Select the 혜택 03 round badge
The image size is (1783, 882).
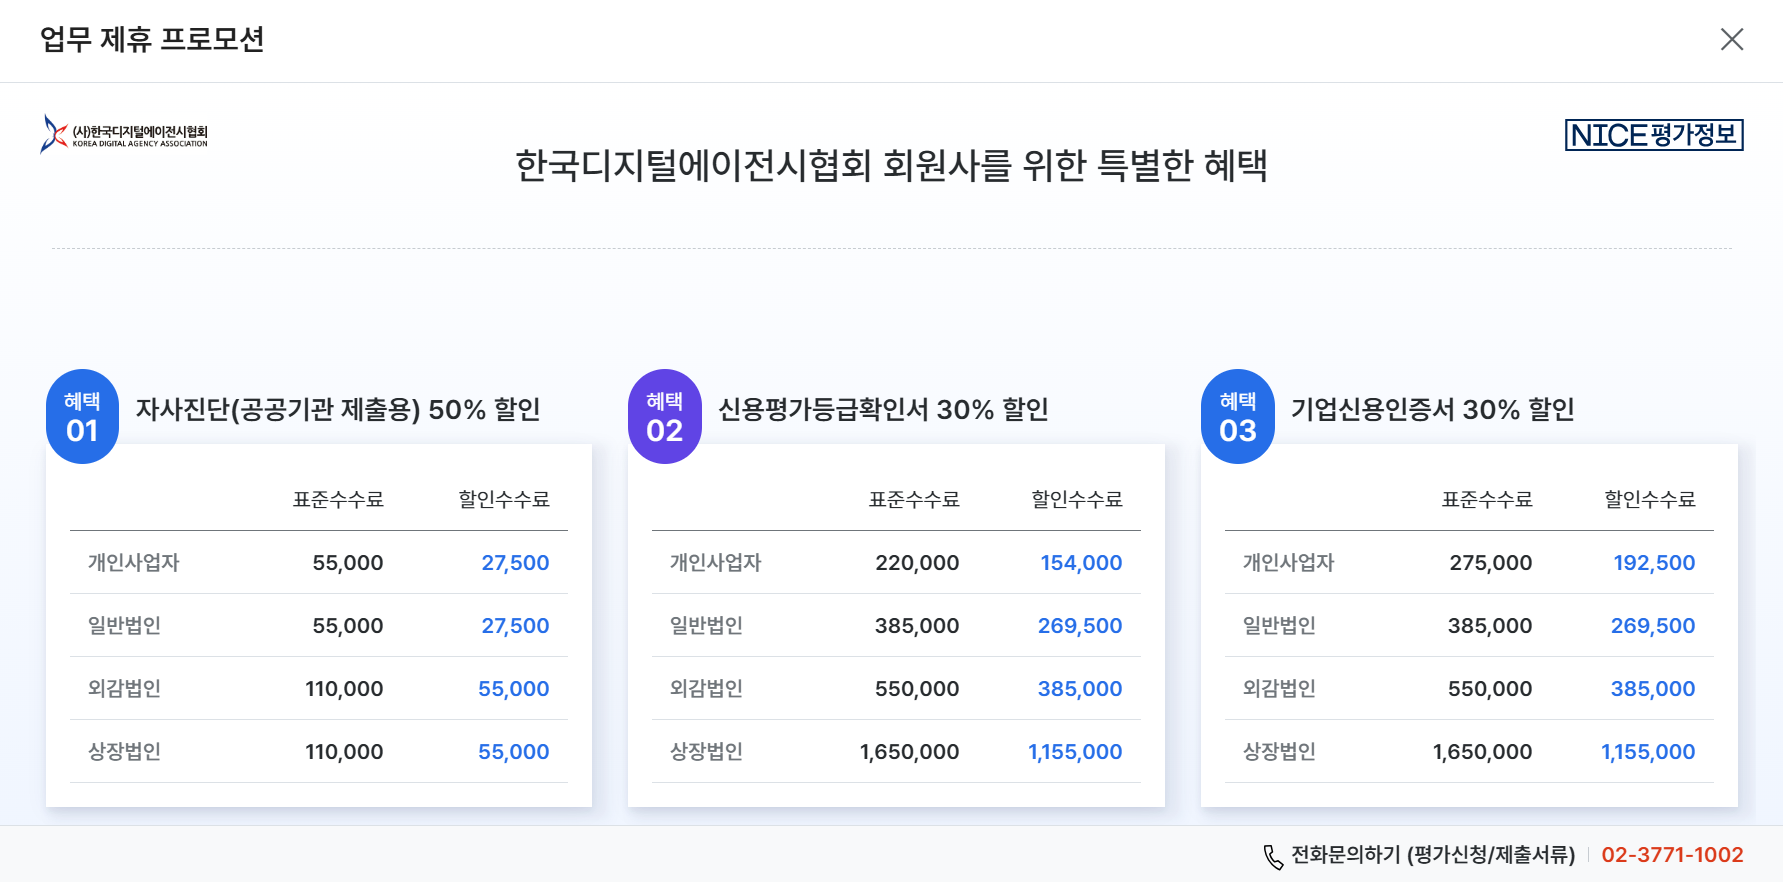tap(1237, 416)
